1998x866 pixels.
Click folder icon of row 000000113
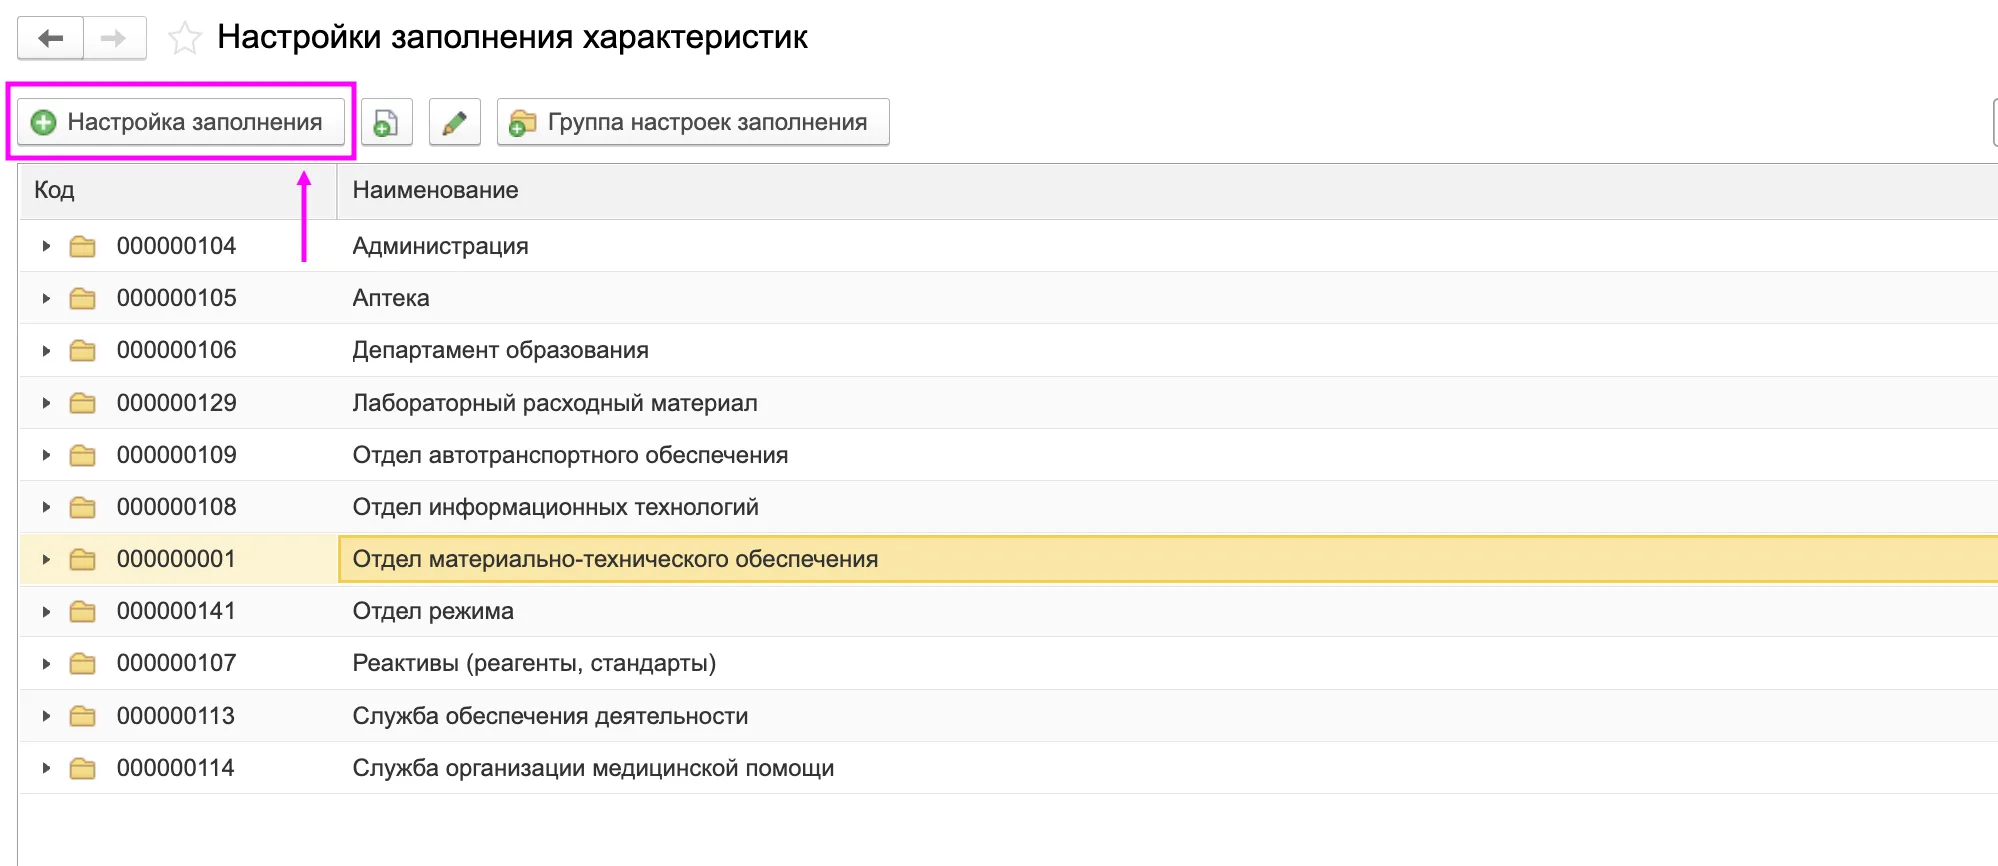coord(83,716)
